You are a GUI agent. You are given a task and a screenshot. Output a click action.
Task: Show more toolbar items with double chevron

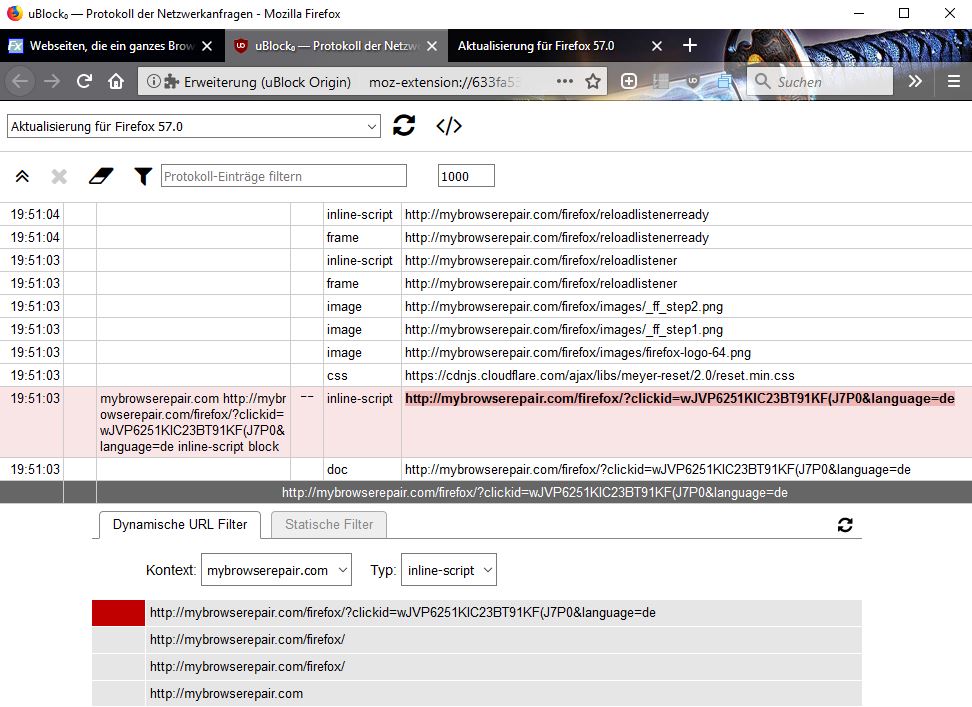(915, 81)
